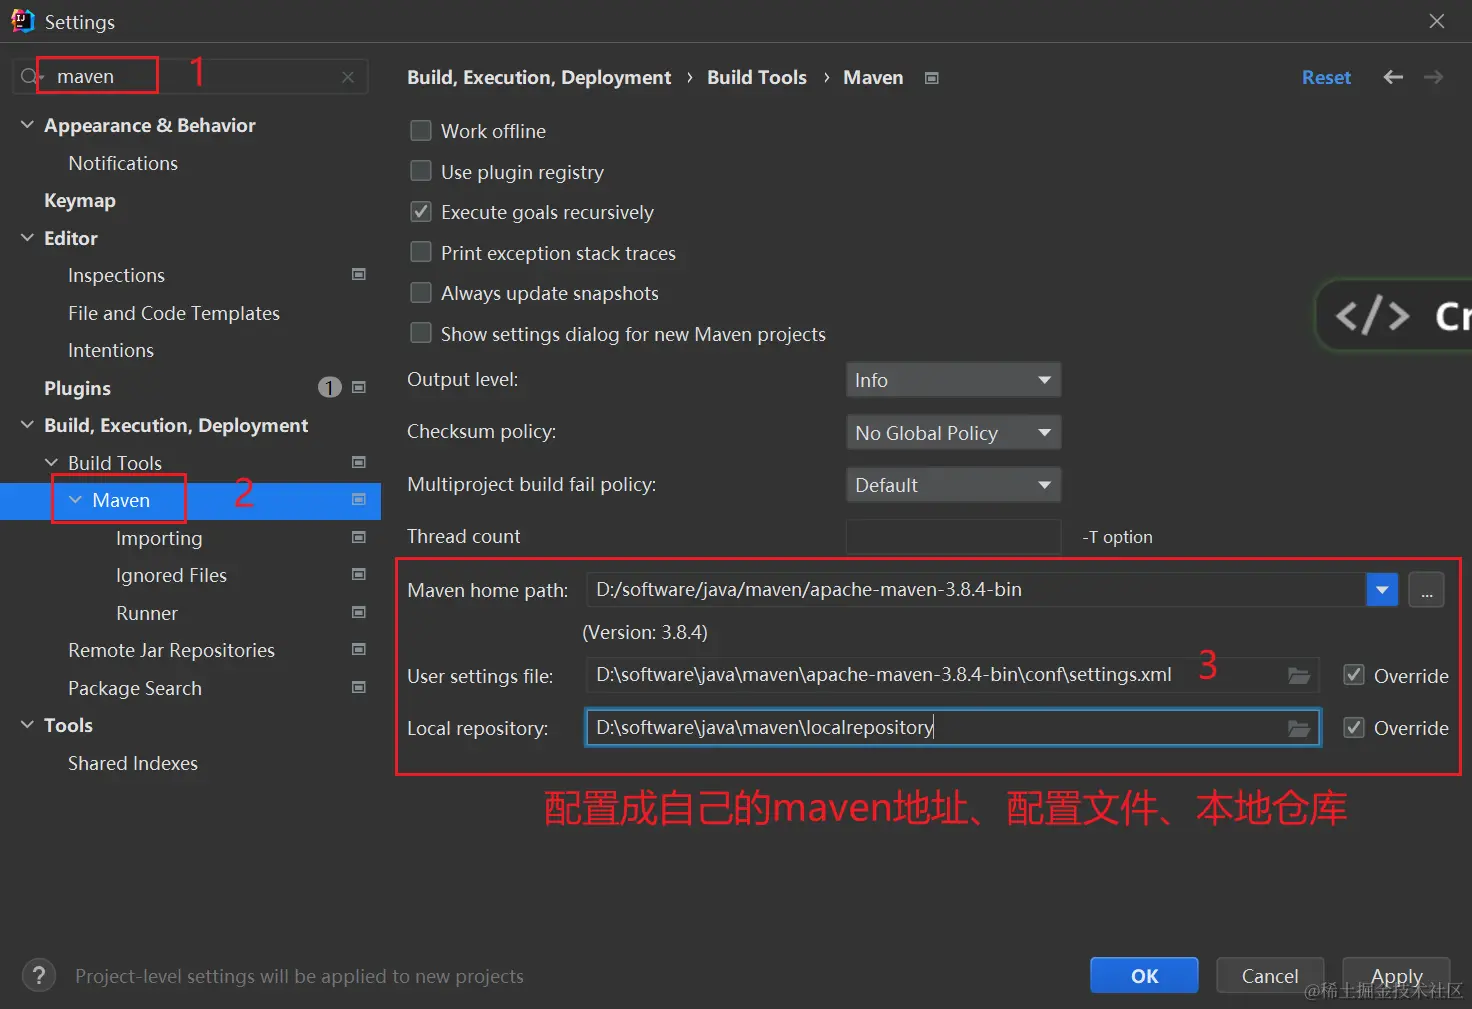Close the Settings dialog
This screenshot has height=1009, width=1472.
pos(1437,21)
